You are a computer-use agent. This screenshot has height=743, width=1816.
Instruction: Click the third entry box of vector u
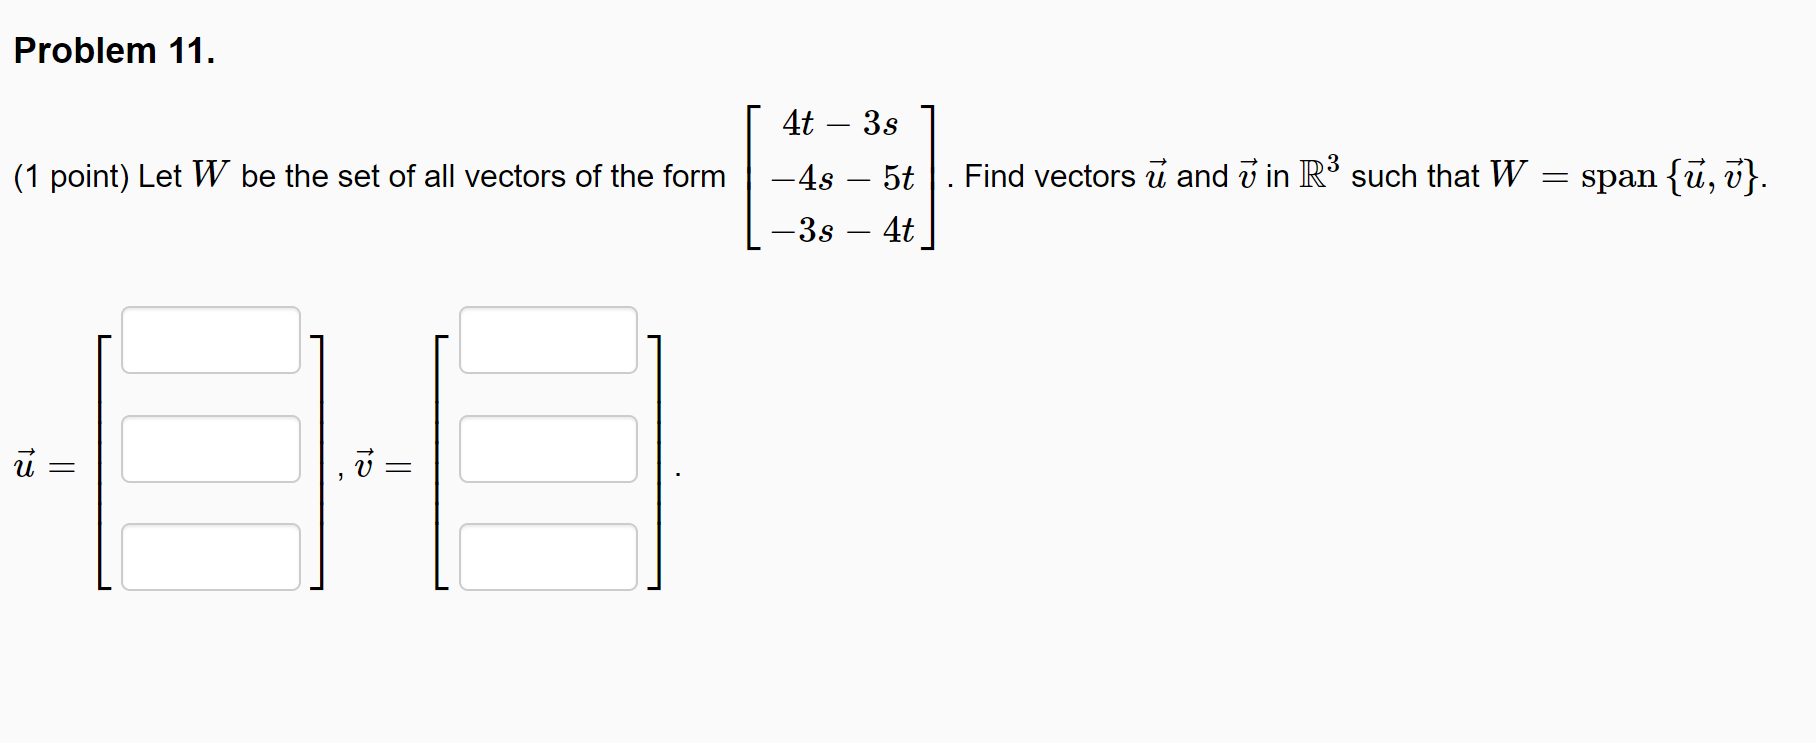click(x=210, y=557)
